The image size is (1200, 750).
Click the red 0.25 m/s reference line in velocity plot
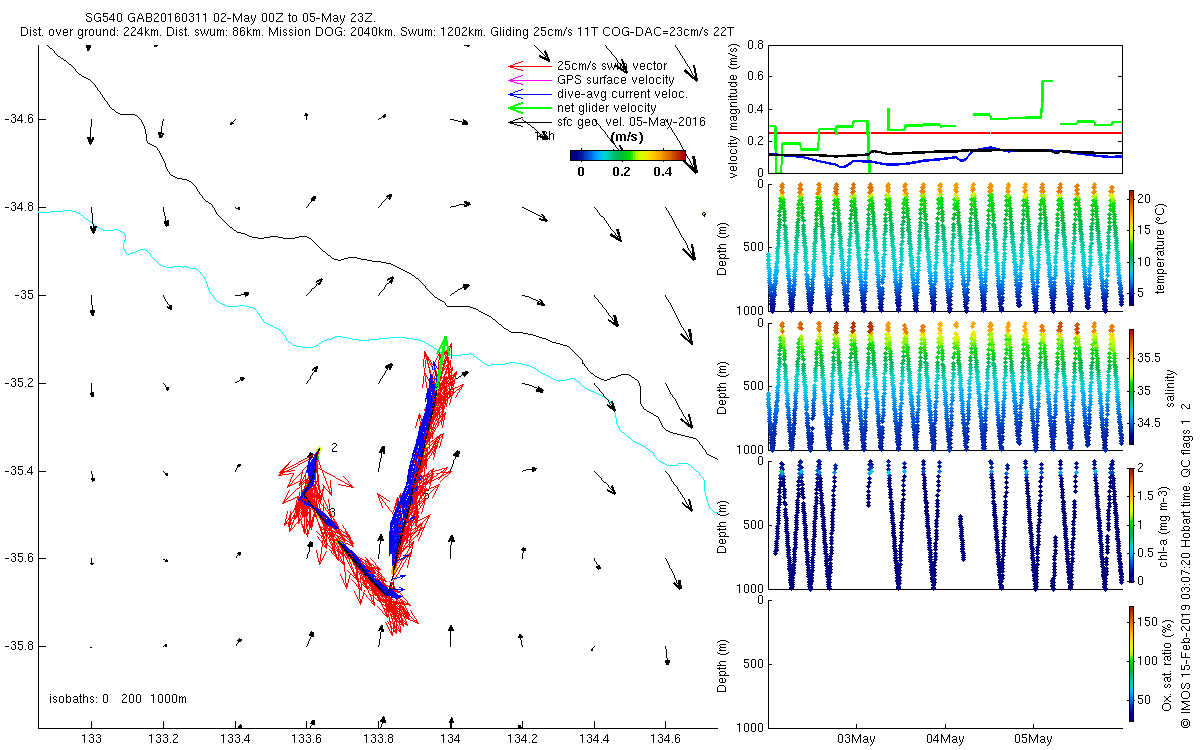coord(945,132)
